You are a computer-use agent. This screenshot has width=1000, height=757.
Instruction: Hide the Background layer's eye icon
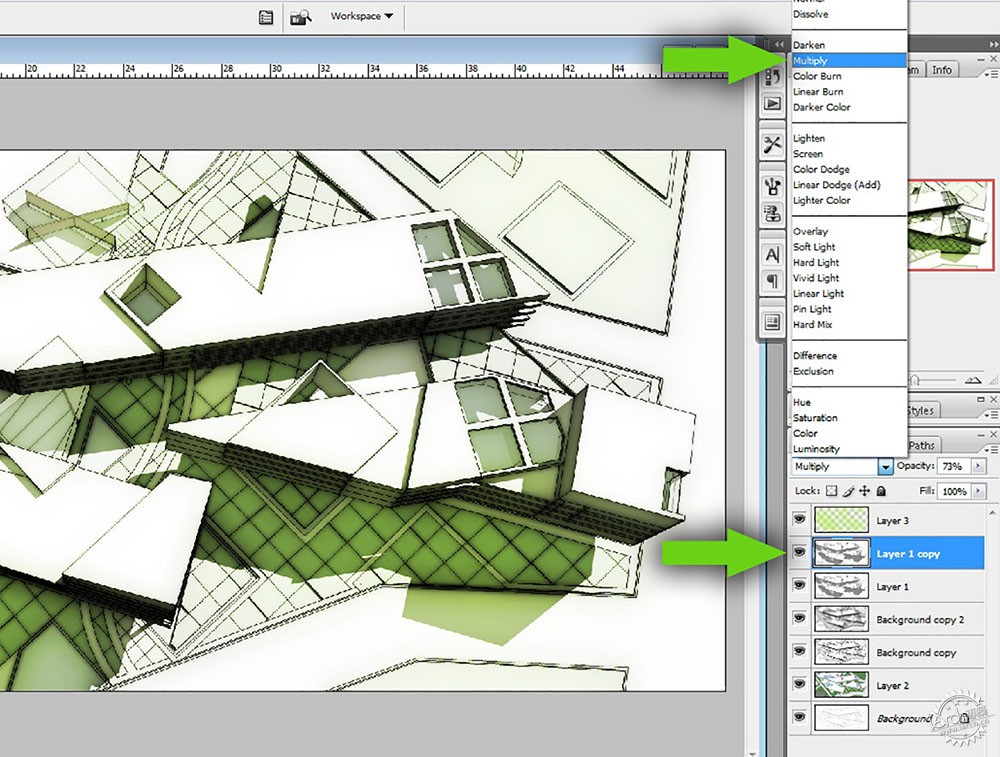pos(799,717)
